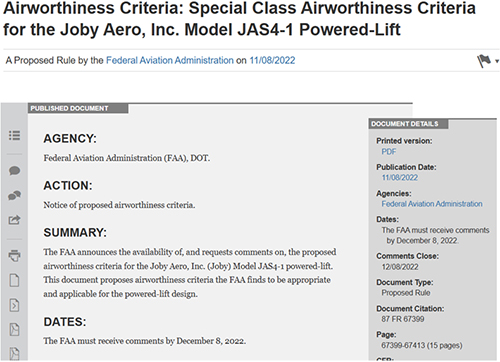500x362 pixels.
Task: Click the upper PDF file icon
Action: pyautogui.click(x=14, y=329)
